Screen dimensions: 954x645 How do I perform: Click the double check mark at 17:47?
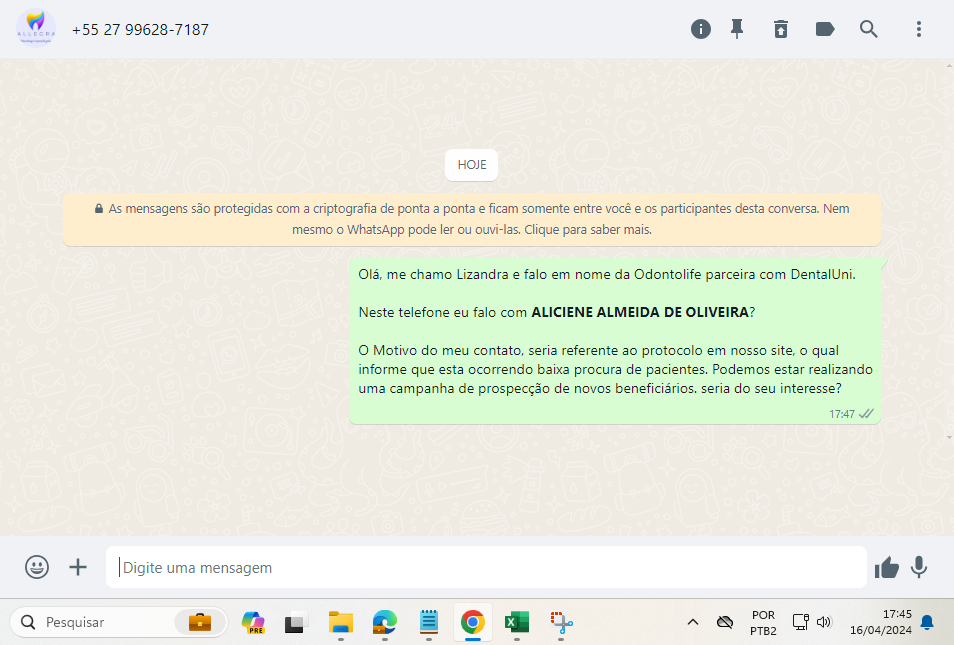pyautogui.click(x=866, y=414)
